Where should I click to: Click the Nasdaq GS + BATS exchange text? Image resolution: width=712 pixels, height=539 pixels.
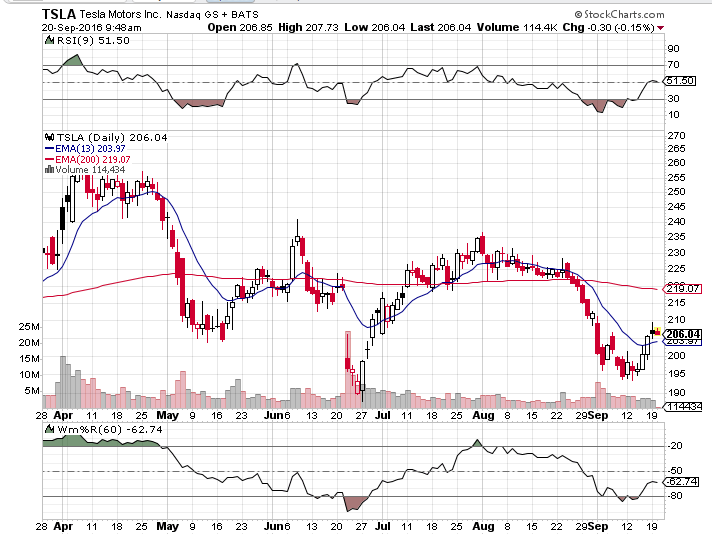click(x=213, y=15)
